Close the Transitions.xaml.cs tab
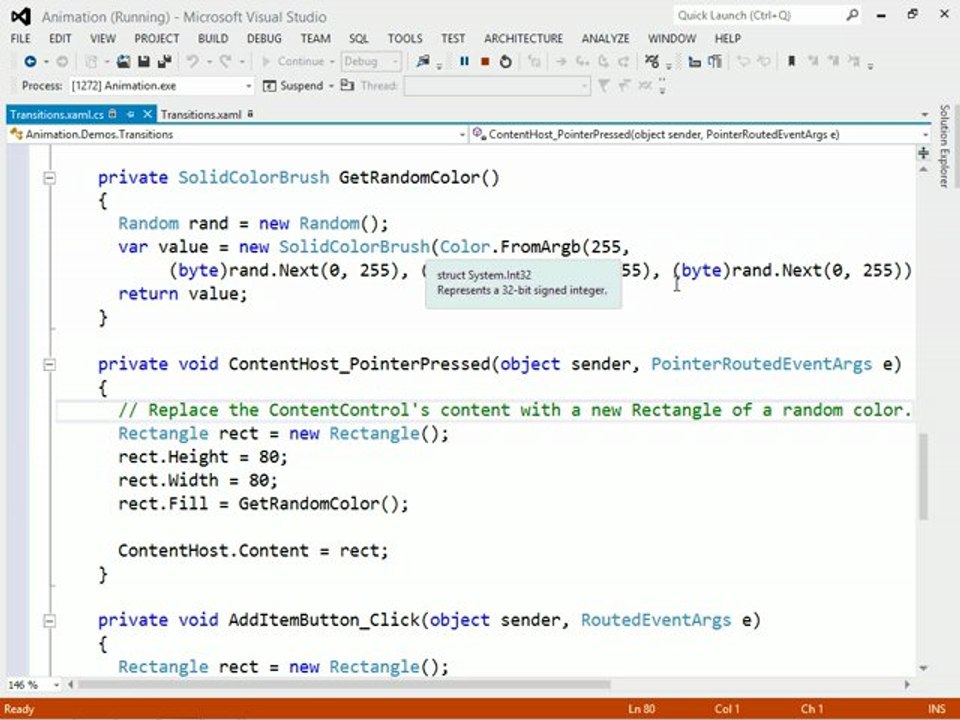This screenshot has width=960, height=720. coord(147,114)
